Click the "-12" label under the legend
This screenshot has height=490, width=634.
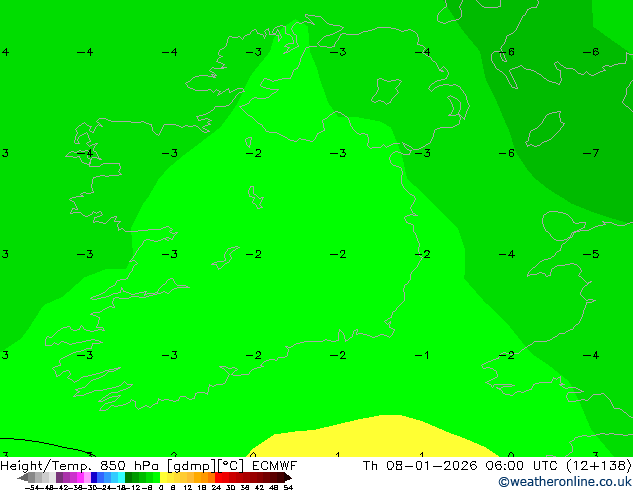[x=135, y=488]
